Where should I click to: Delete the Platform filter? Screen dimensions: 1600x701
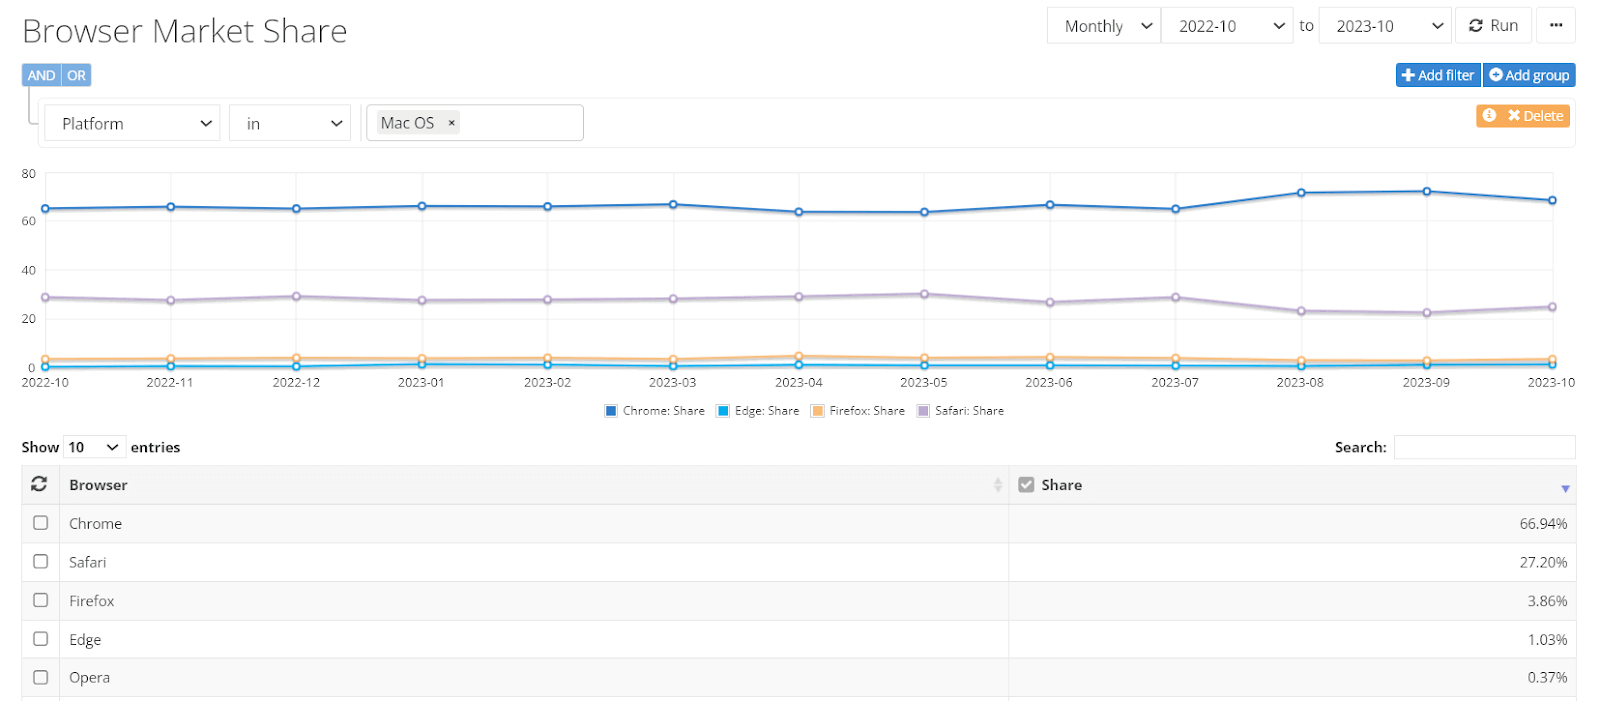click(1536, 116)
